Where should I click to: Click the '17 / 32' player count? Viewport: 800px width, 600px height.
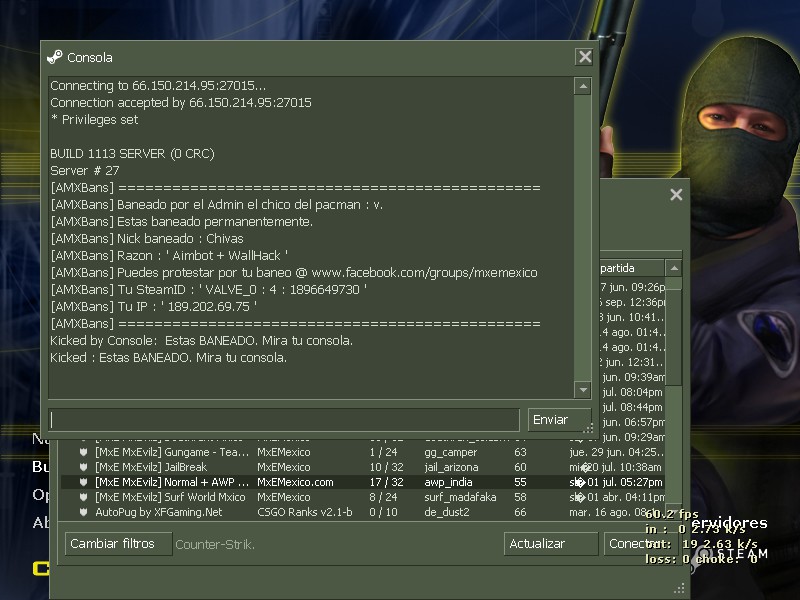[386, 482]
